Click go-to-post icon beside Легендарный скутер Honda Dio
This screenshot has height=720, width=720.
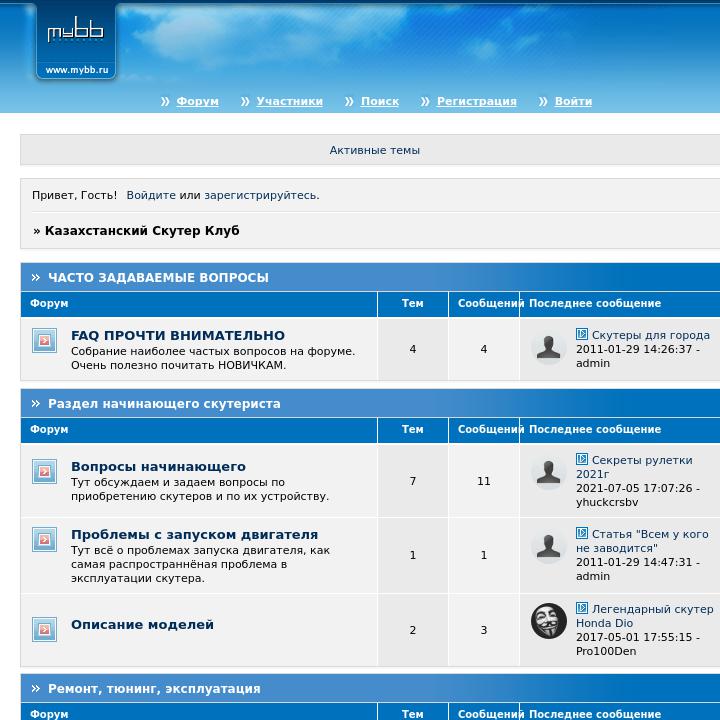coord(582,608)
